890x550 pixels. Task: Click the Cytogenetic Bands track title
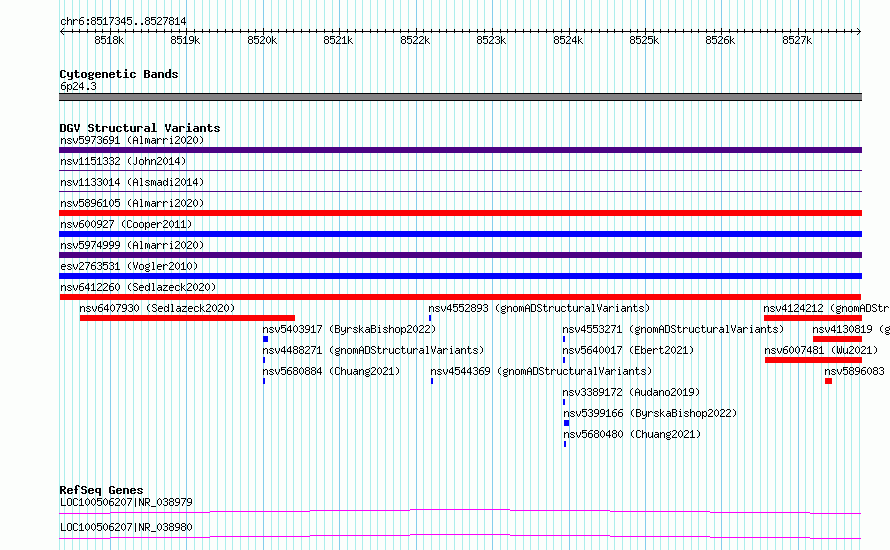point(119,74)
